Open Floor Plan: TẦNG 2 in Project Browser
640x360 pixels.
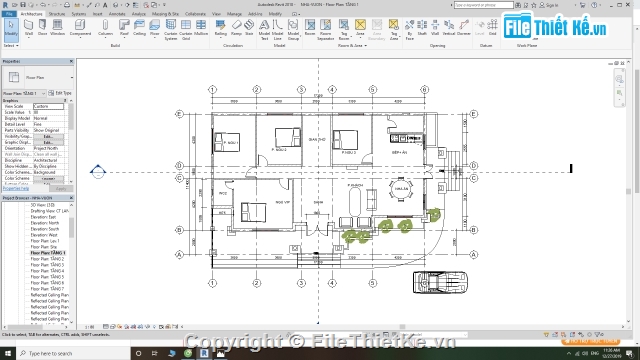(47, 259)
